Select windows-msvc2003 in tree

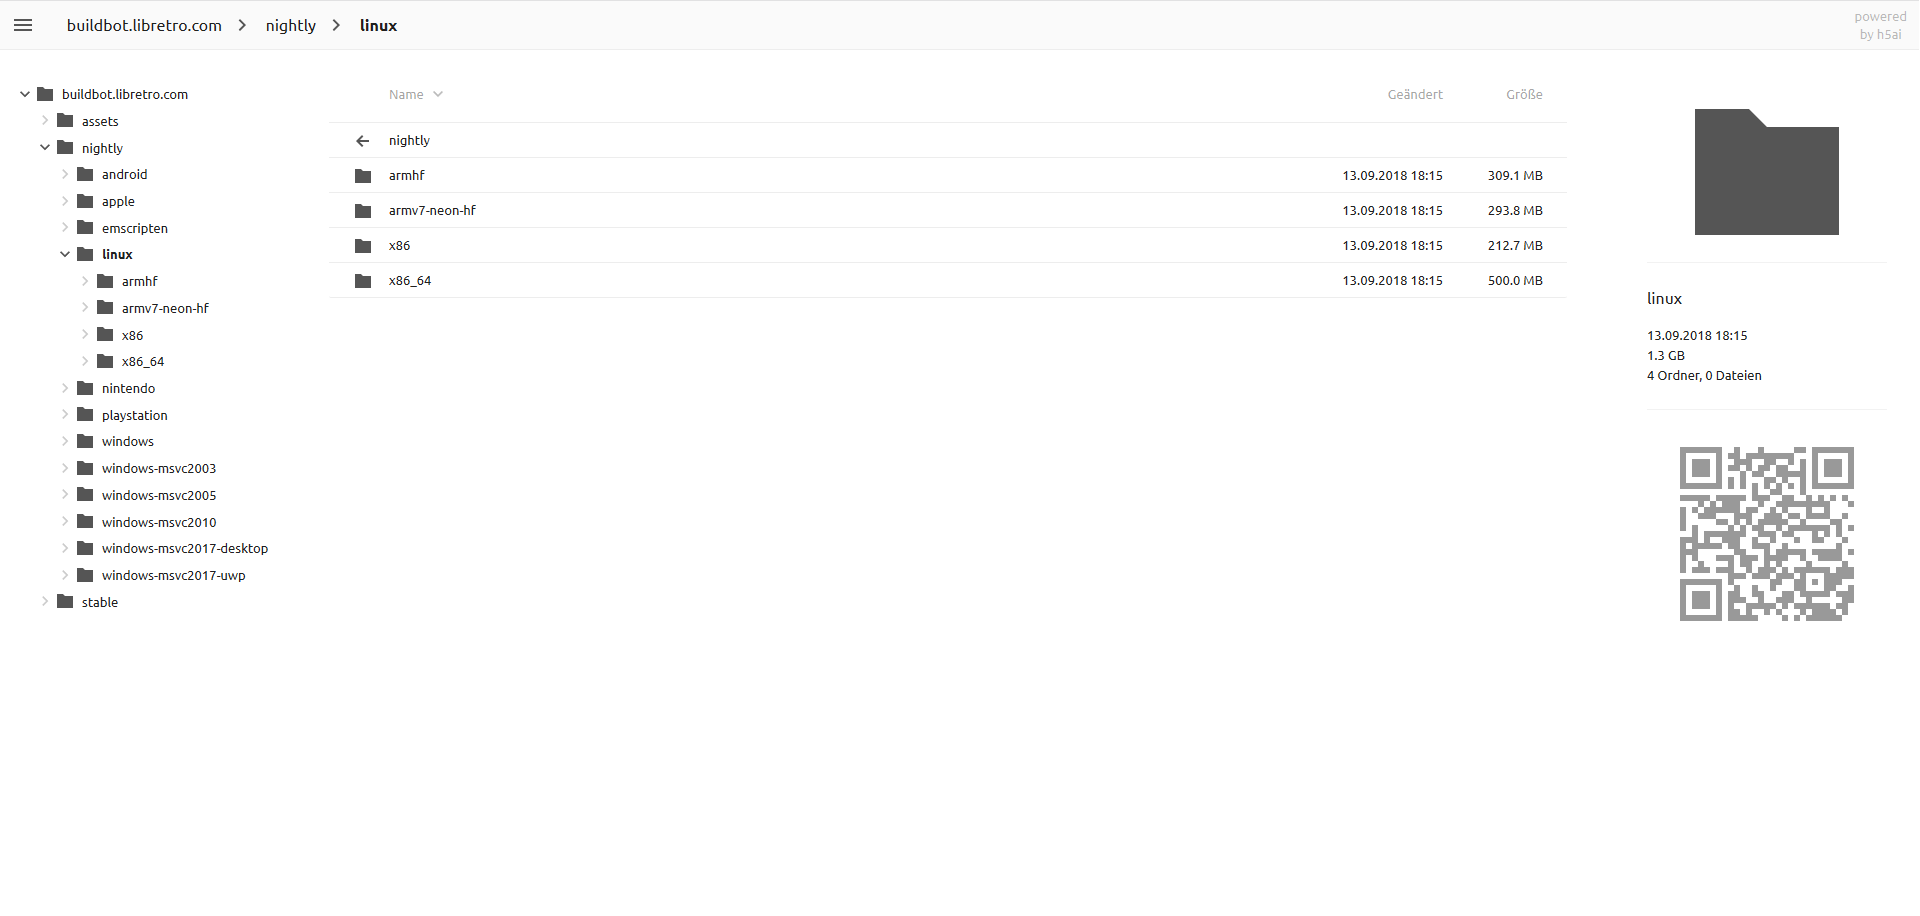coord(159,468)
